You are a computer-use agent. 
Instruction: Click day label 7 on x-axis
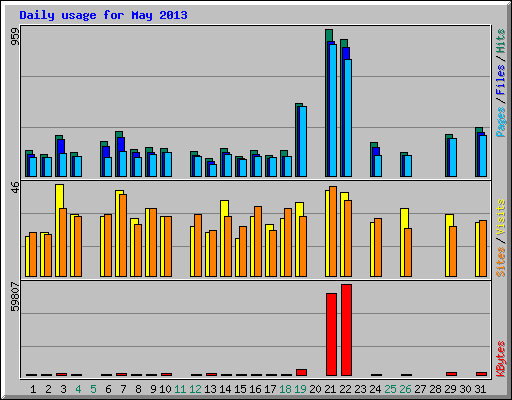click(x=123, y=389)
